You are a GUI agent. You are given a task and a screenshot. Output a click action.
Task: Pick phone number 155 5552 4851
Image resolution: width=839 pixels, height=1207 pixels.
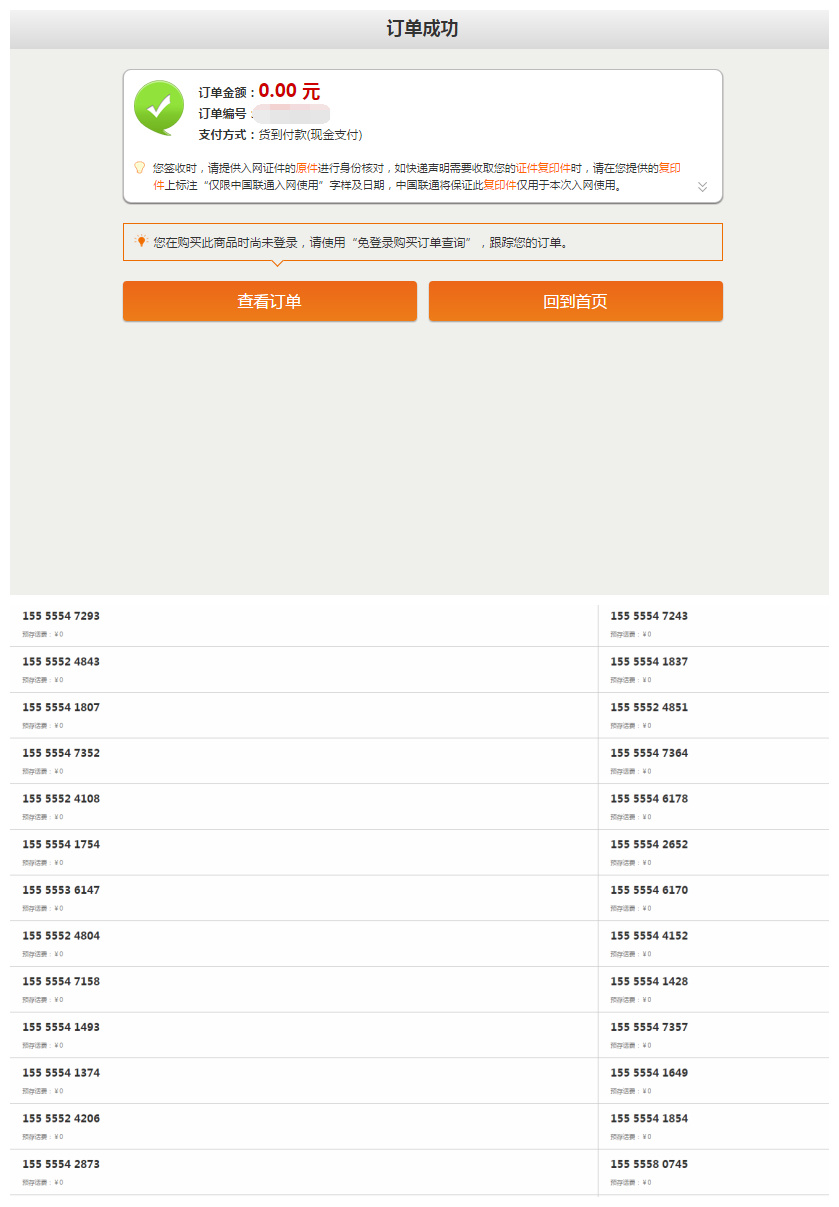(x=649, y=708)
